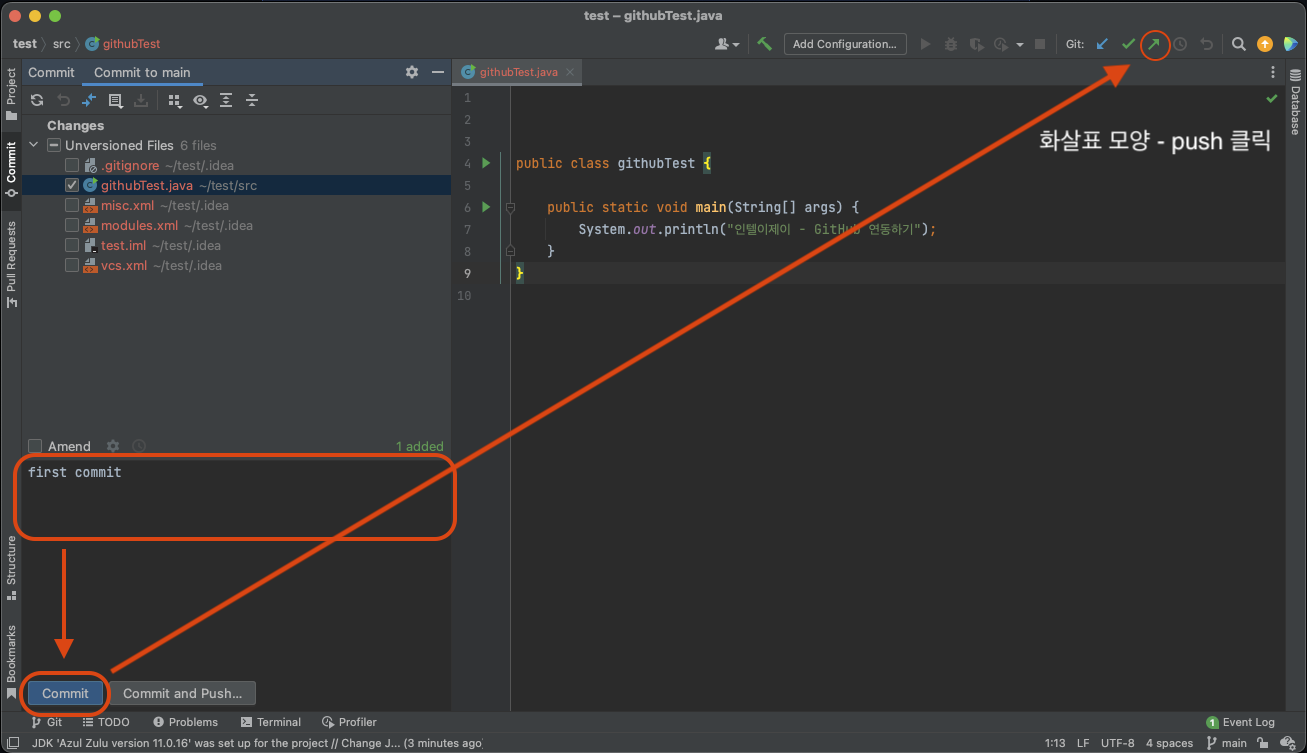Open the run-with-profiler dropdown arrow
The height and width of the screenshot is (753, 1307).
[1020, 44]
